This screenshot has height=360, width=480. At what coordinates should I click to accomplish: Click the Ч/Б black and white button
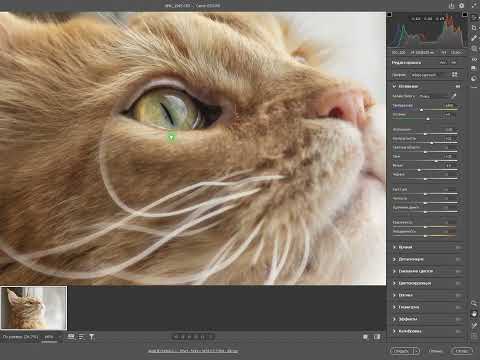click(x=454, y=62)
